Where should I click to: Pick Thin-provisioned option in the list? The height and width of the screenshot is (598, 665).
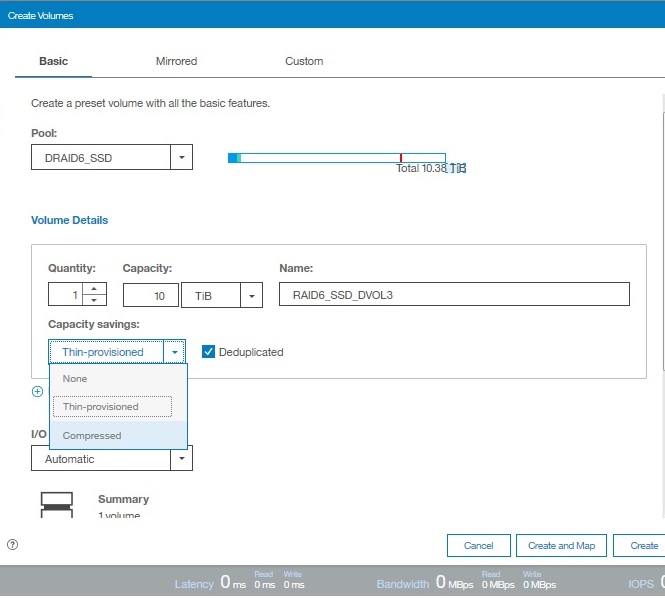101,407
